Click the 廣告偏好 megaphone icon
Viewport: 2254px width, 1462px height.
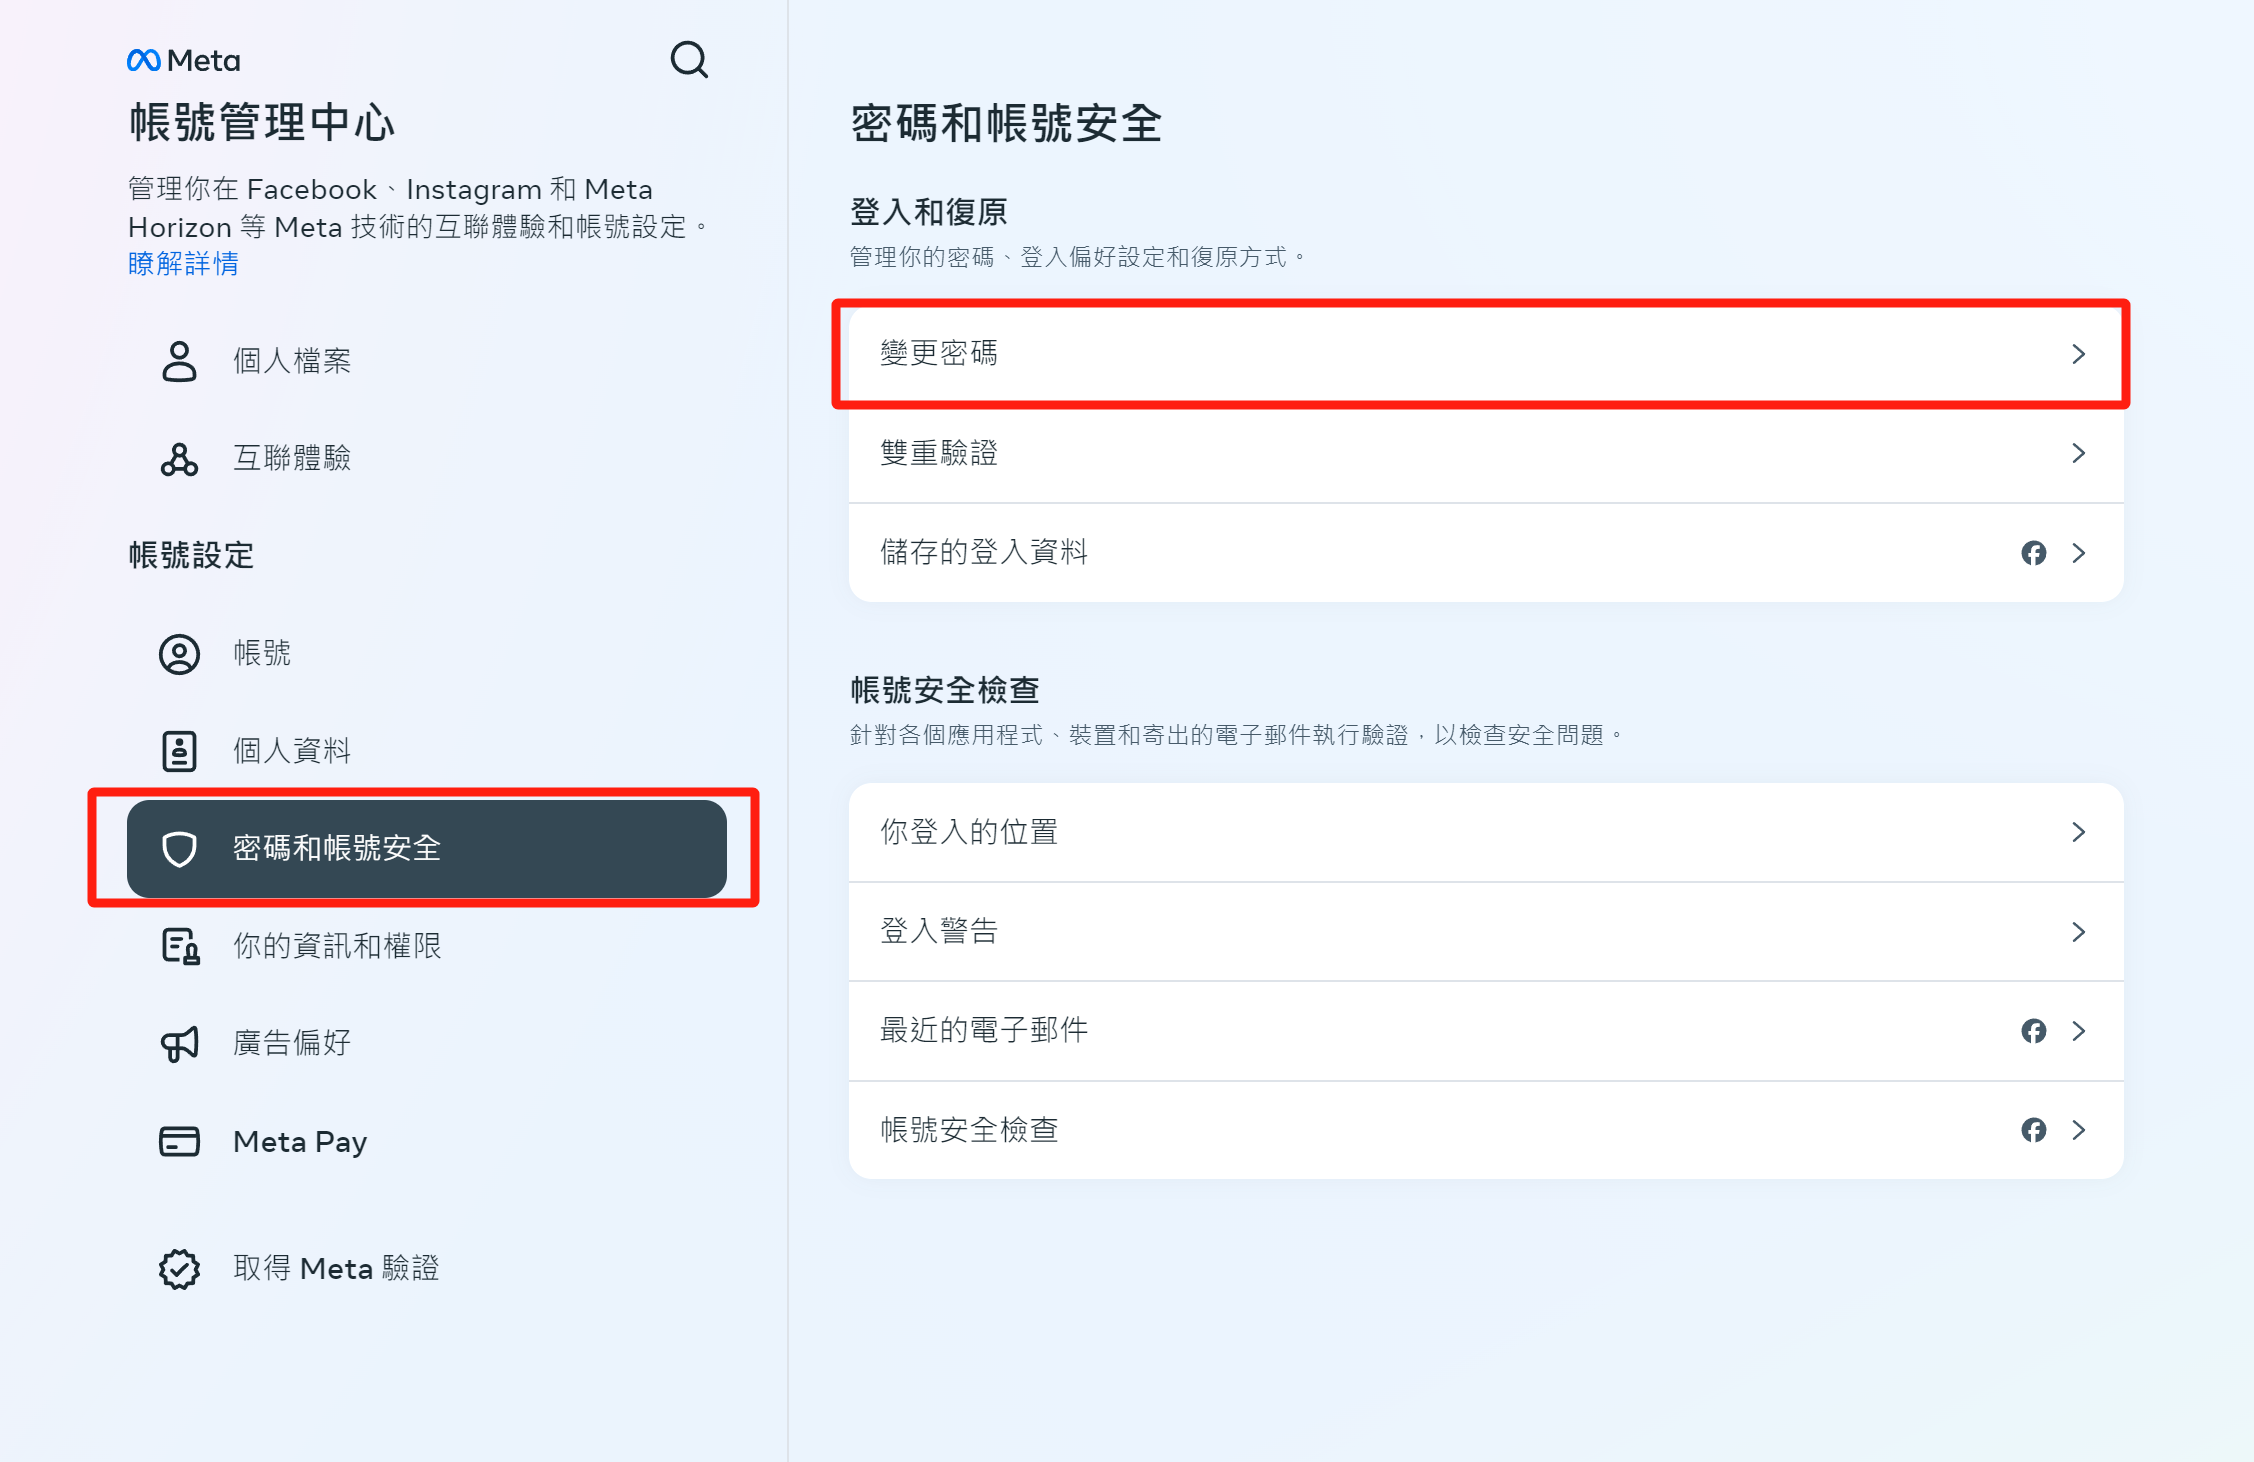(179, 1044)
